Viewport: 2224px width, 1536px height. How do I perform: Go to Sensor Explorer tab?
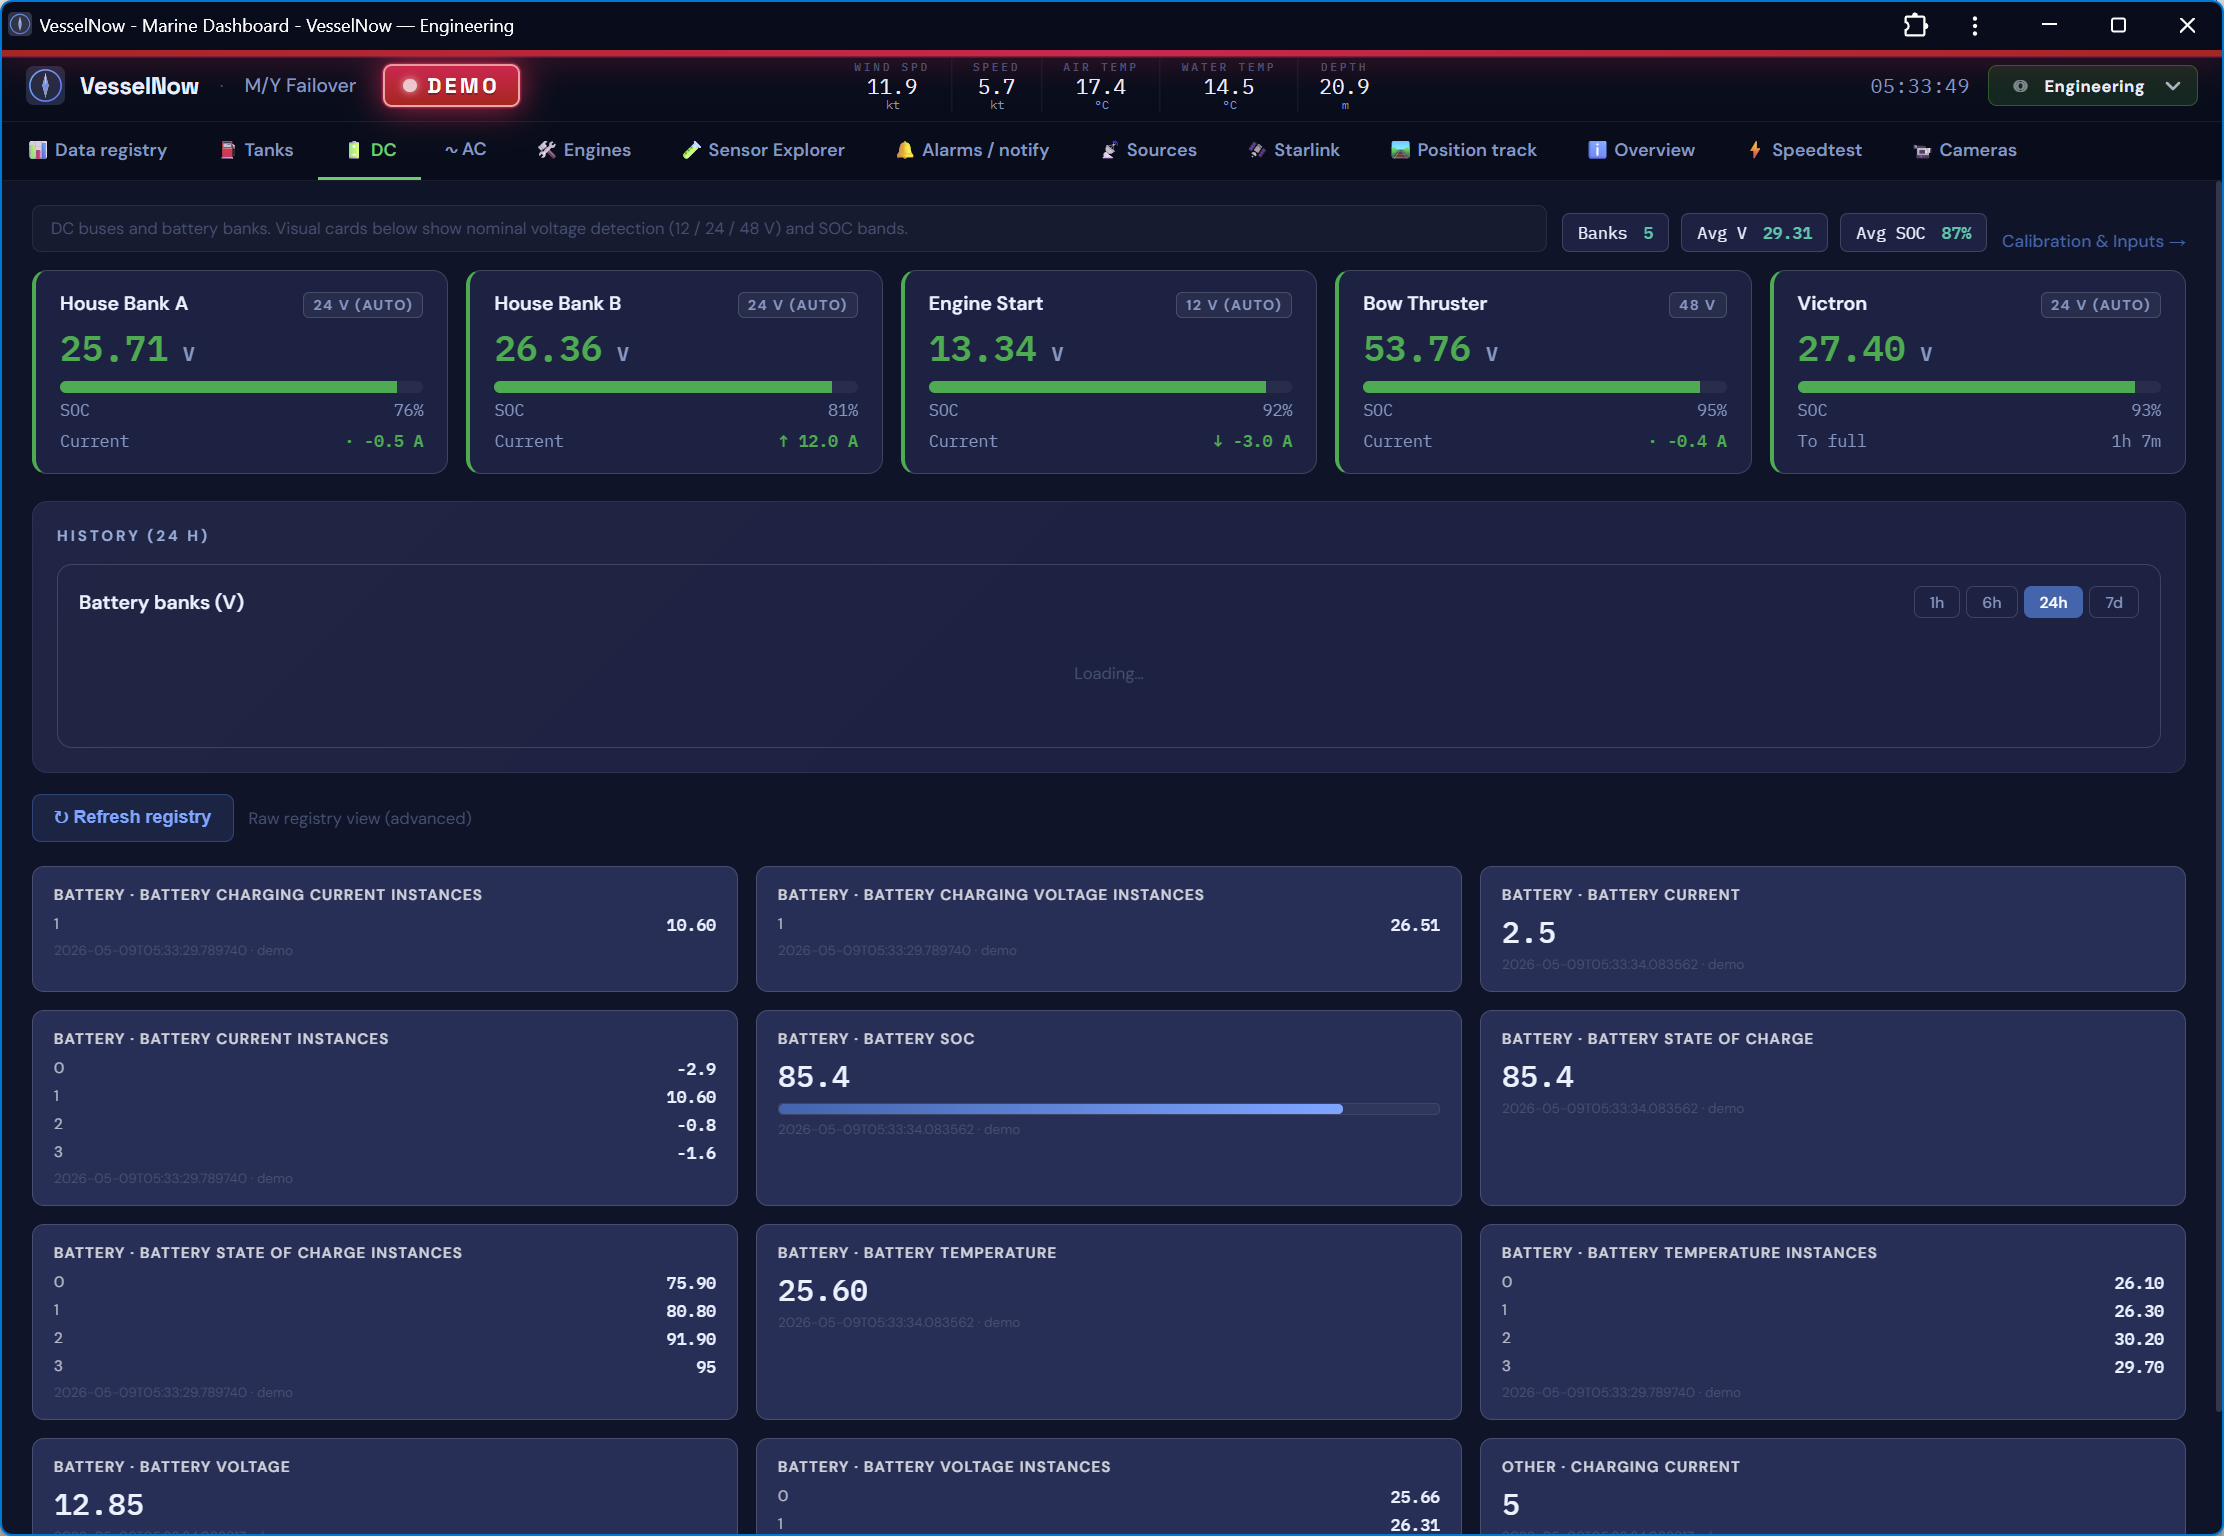(x=763, y=150)
